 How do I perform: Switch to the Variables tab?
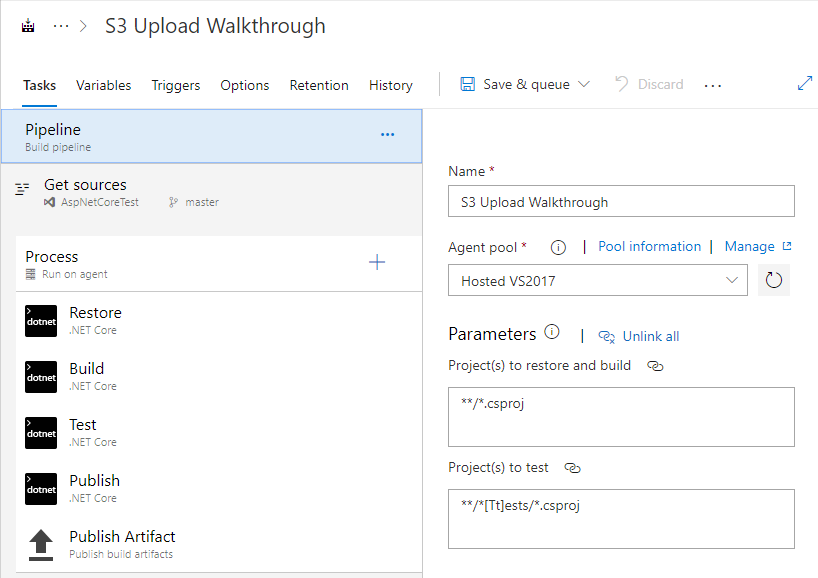pos(103,85)
